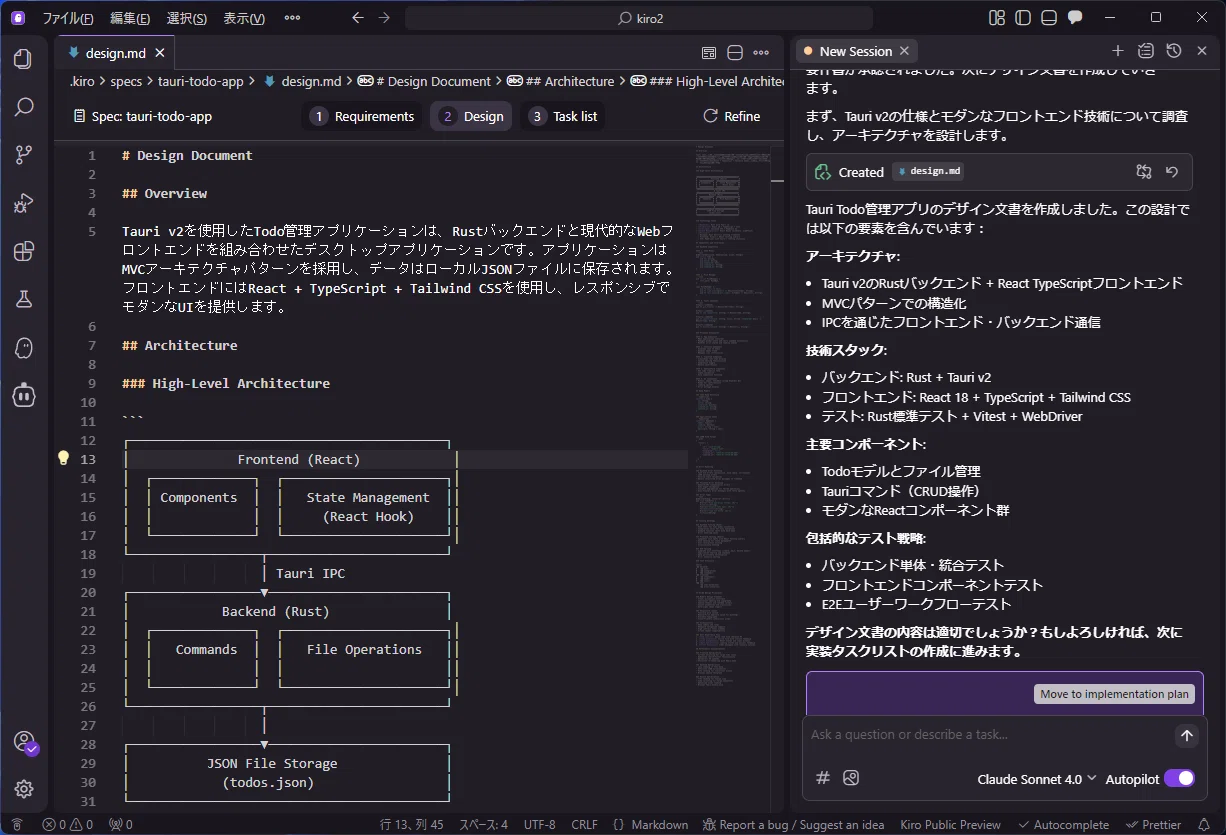The height and width of the screenshot is (835, 1226).
Task: Click tauri-todo-app breadcrumb segment
Action: pyautogui.click(x=201, y=81)
